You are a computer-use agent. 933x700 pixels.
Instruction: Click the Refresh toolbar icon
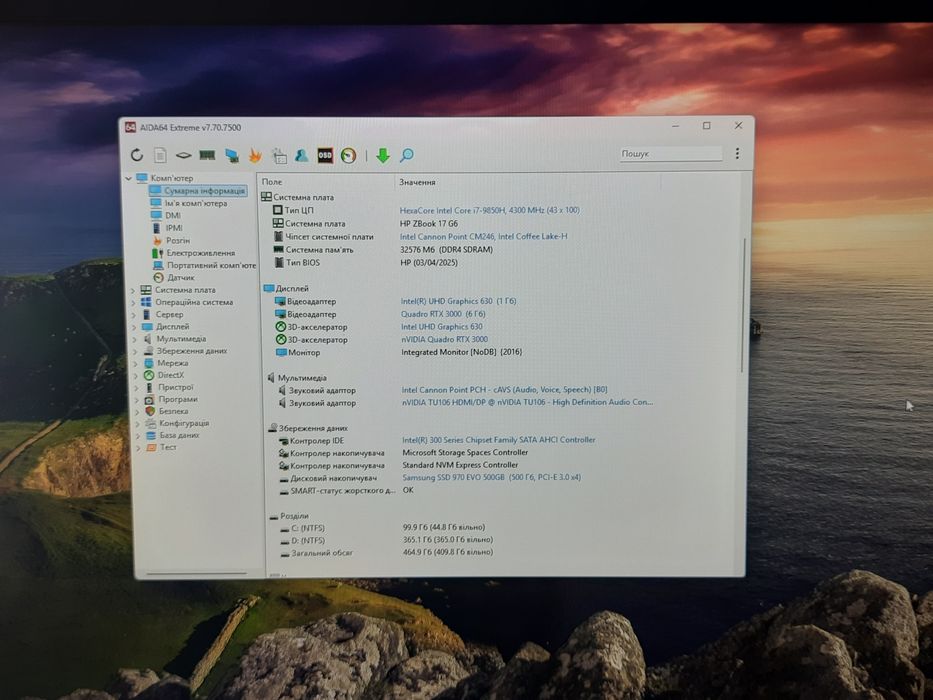pos(137,155)
